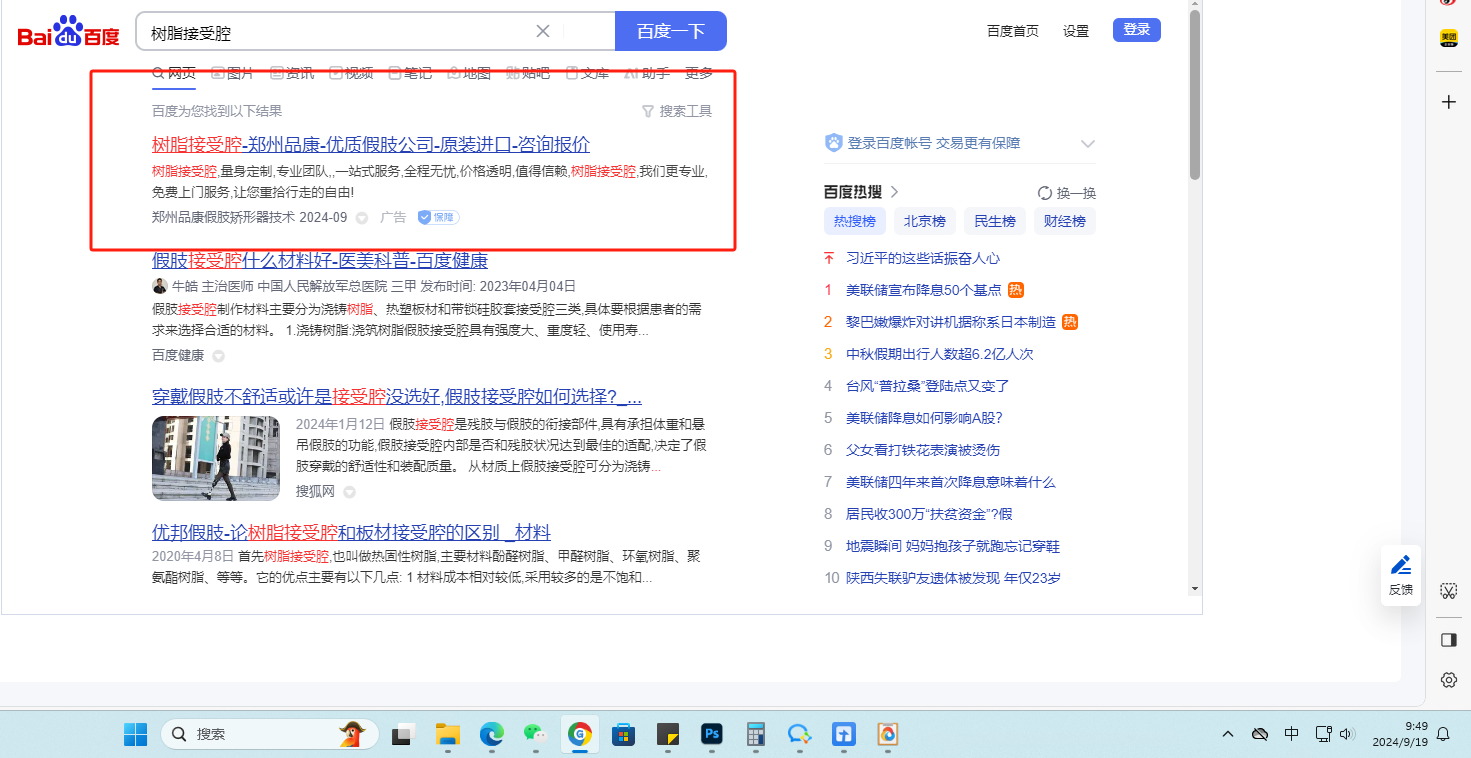Expand arrow next to 百度热搜 heading
Image resolution: width=1471 pixels, height=758 pixels.
895,192
